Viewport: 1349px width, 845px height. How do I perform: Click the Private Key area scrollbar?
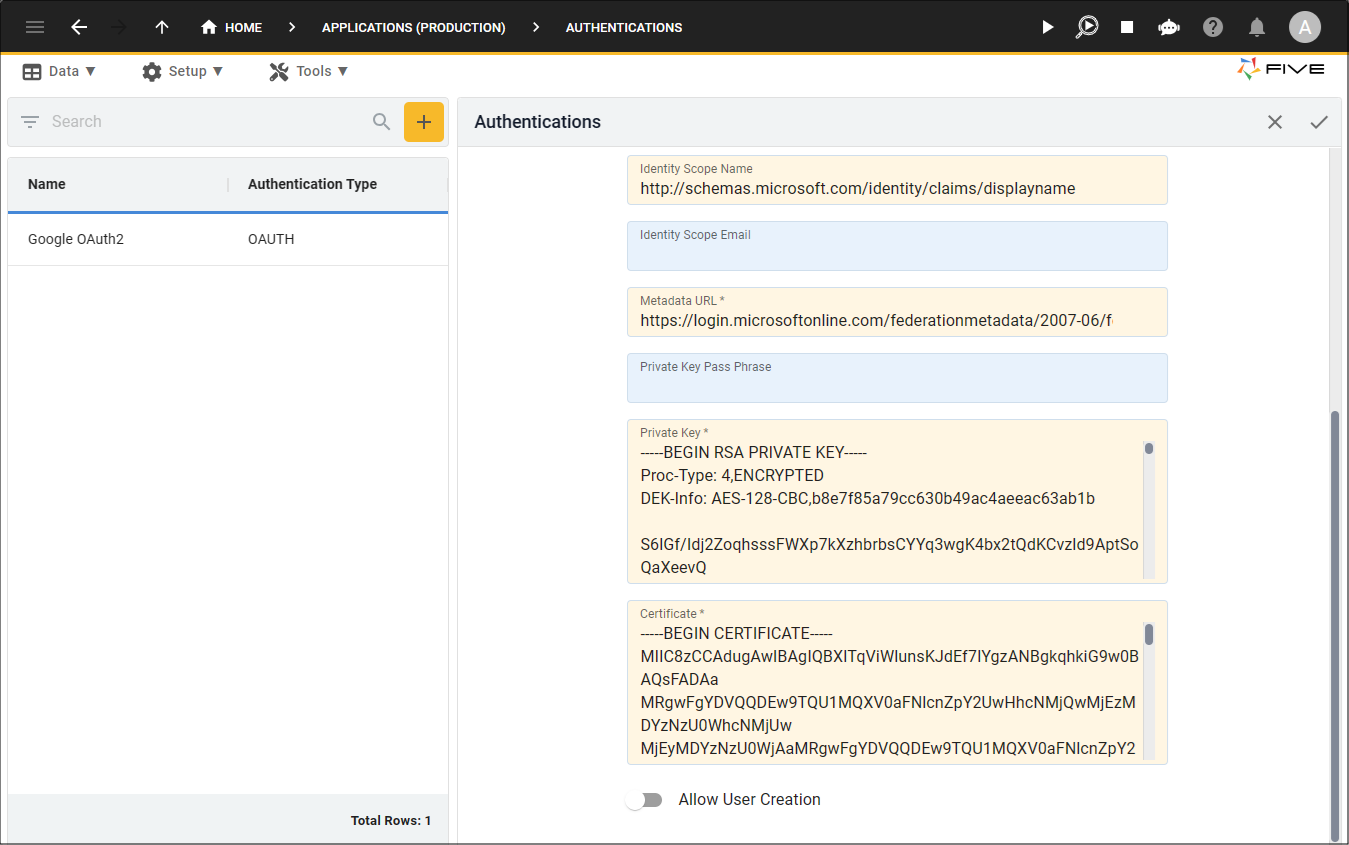(x=1149, y=510)
